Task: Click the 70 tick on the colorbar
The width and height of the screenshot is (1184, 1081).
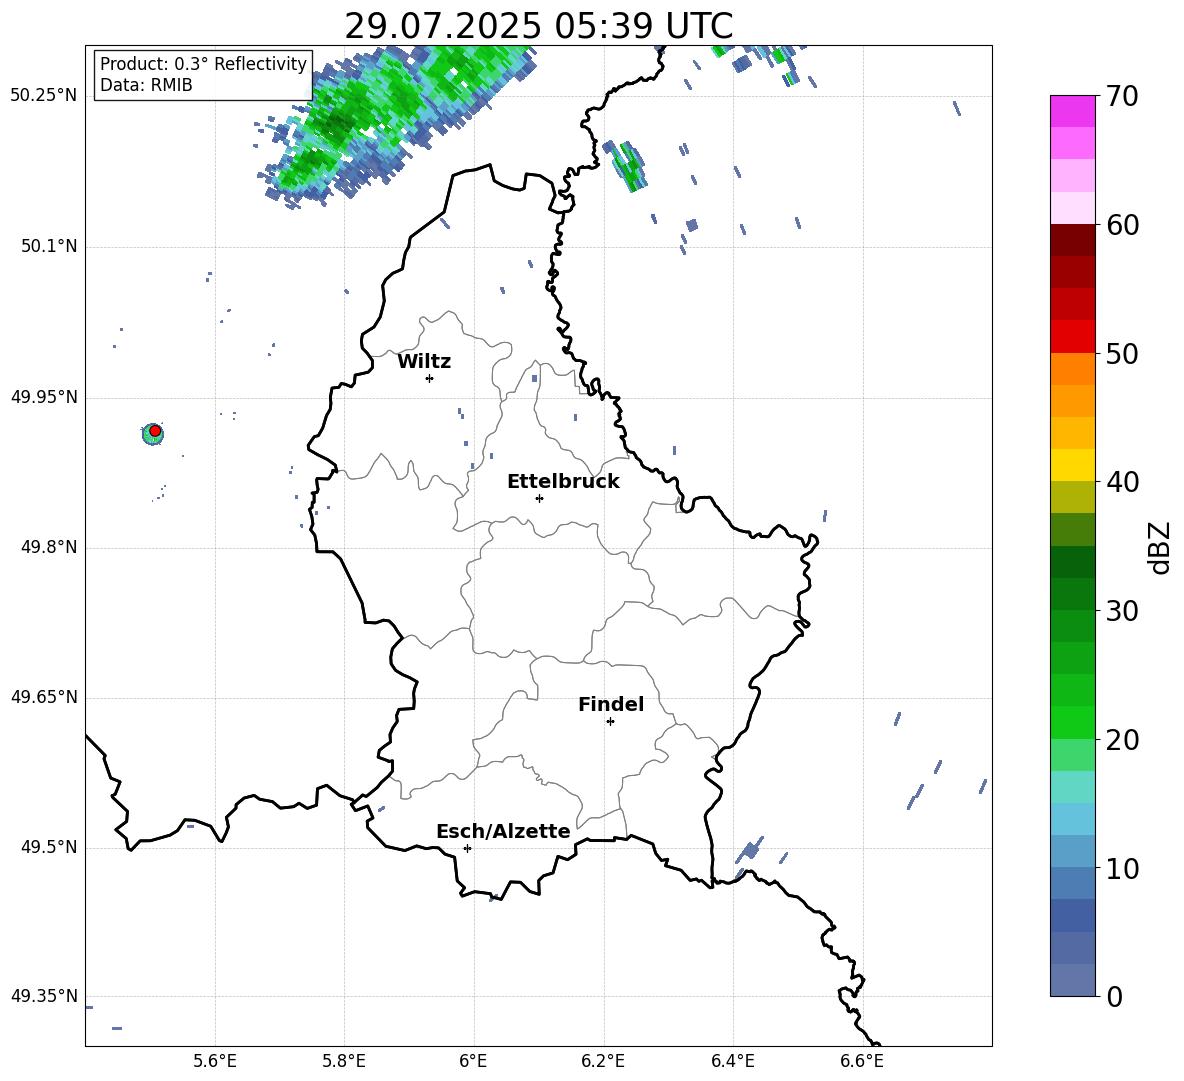Action: (1121, 96)
